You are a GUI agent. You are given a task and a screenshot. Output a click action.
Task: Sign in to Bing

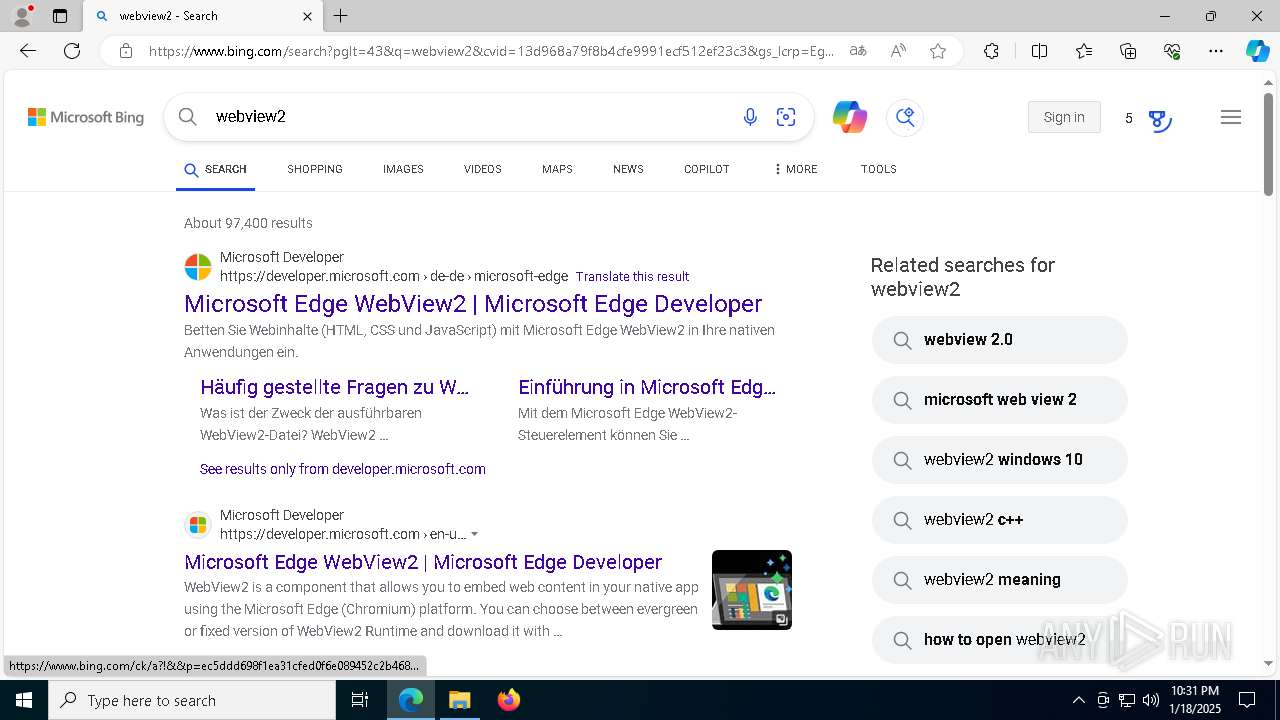coord(1064,117)
